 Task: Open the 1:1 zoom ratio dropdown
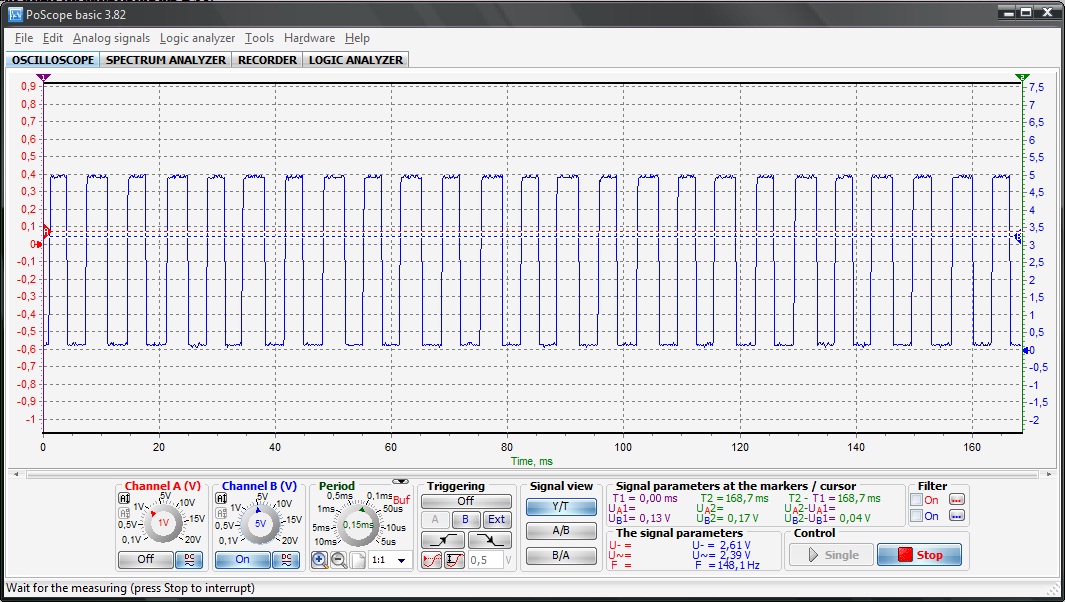pos(401,561)
